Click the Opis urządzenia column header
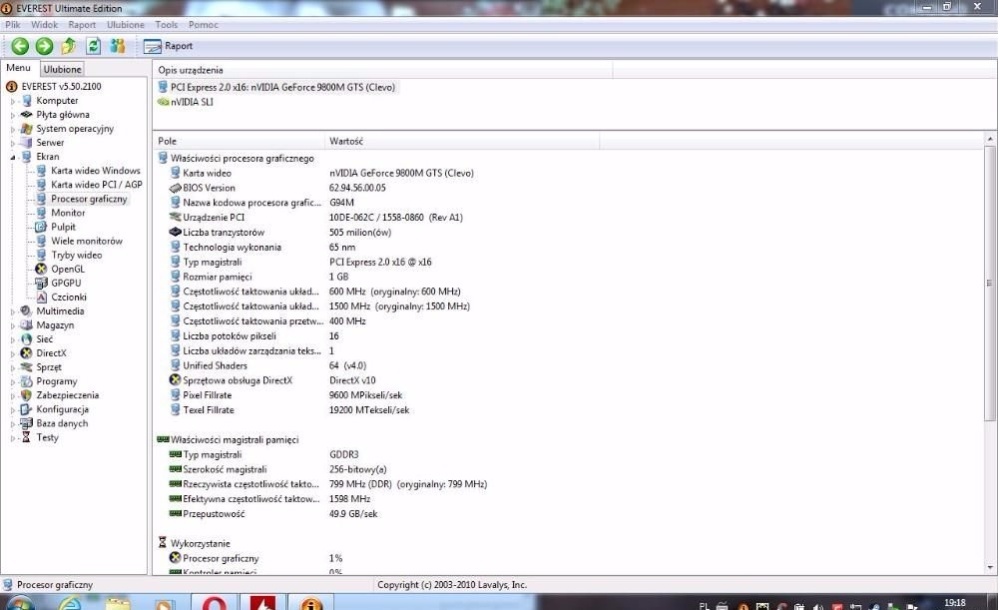 click(383, 70)
